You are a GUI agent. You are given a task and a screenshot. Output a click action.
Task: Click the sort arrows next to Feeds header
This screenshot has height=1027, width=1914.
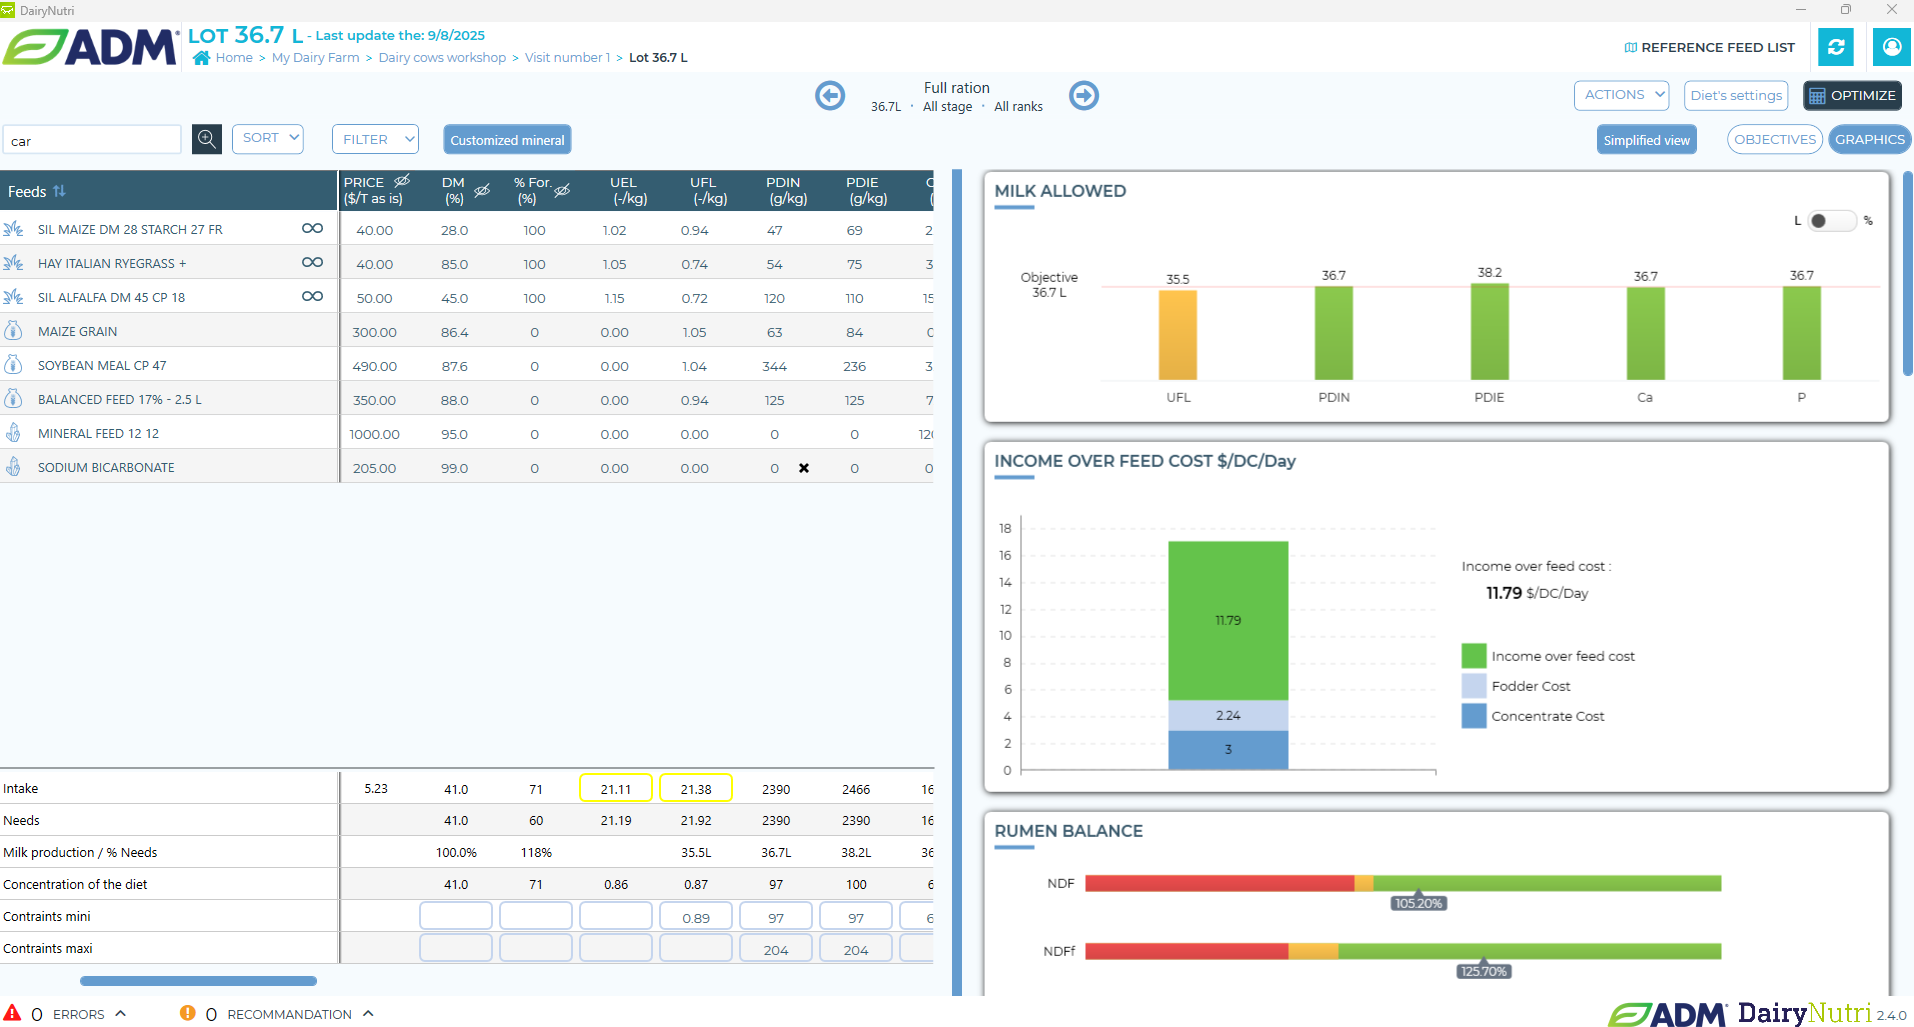coord(59,190)
